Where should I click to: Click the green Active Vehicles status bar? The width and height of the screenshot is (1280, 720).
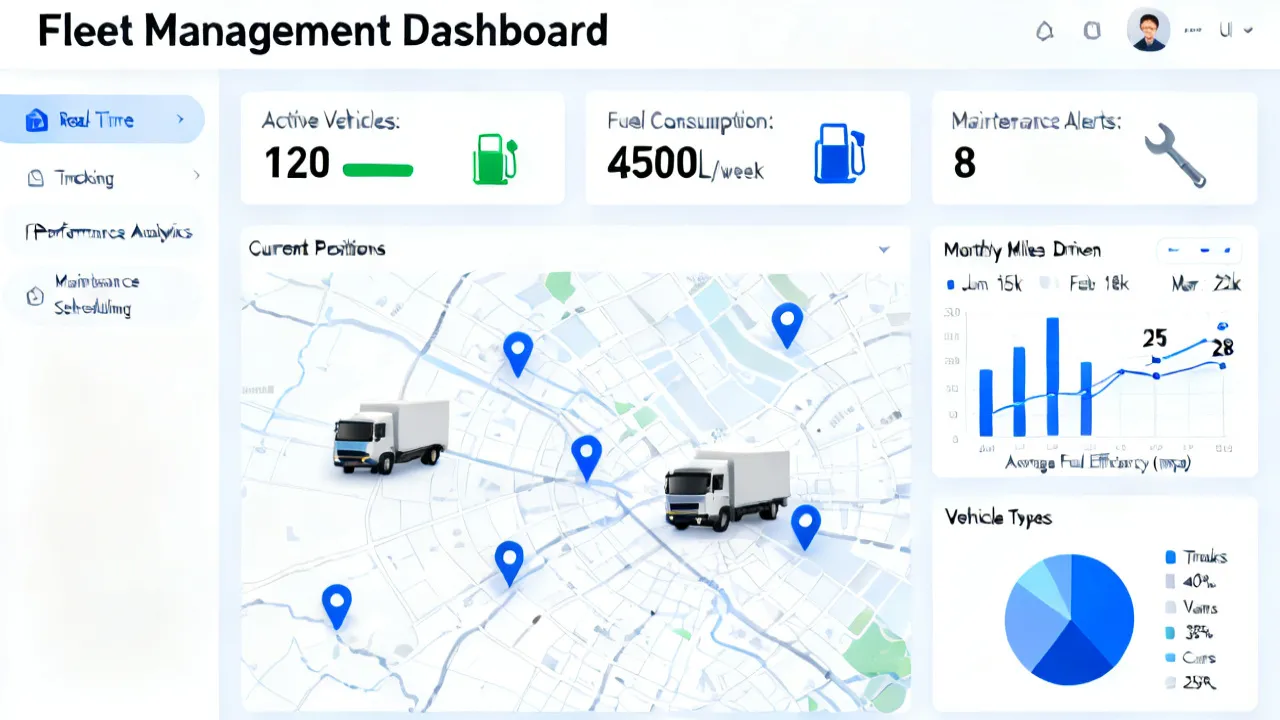pyautogui.click(x=378, y=170)
